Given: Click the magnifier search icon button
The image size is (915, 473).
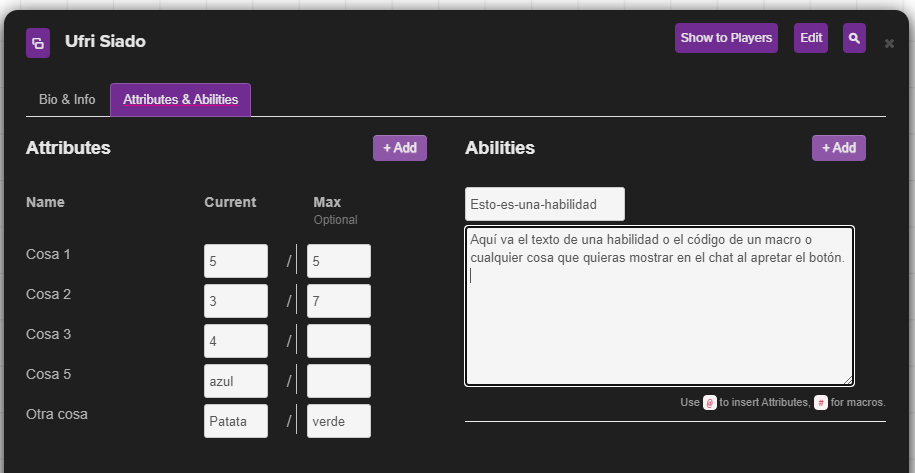Looking at the screenshot, I should tap(854, 38).
